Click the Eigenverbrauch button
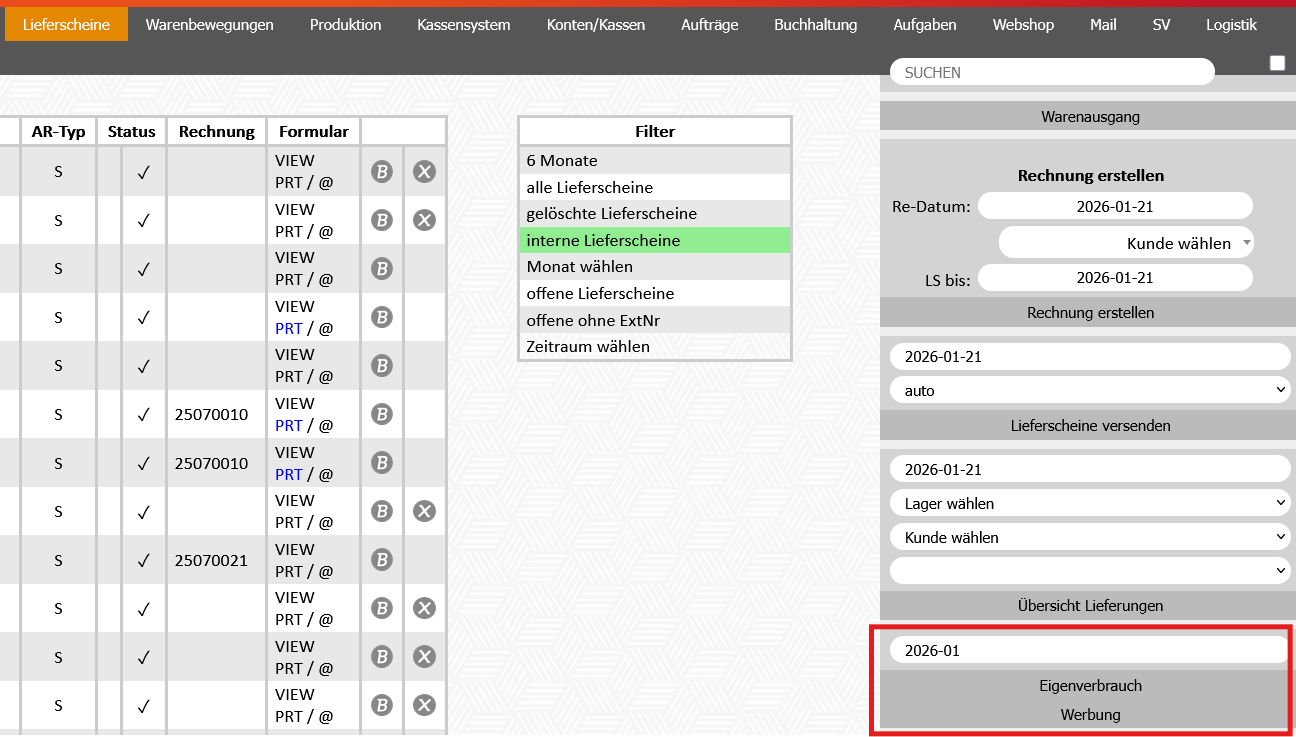The height and width of the screenshot is (737, 1296). pyautogui.click(x=1090, y=686)
